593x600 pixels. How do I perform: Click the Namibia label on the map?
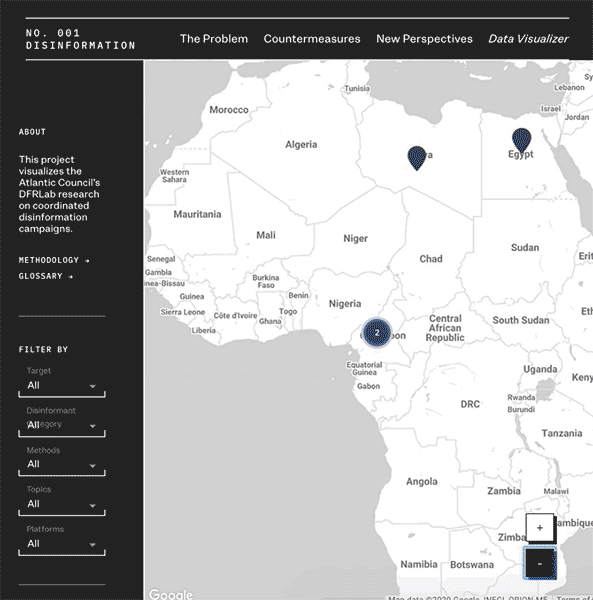(419, 564)
